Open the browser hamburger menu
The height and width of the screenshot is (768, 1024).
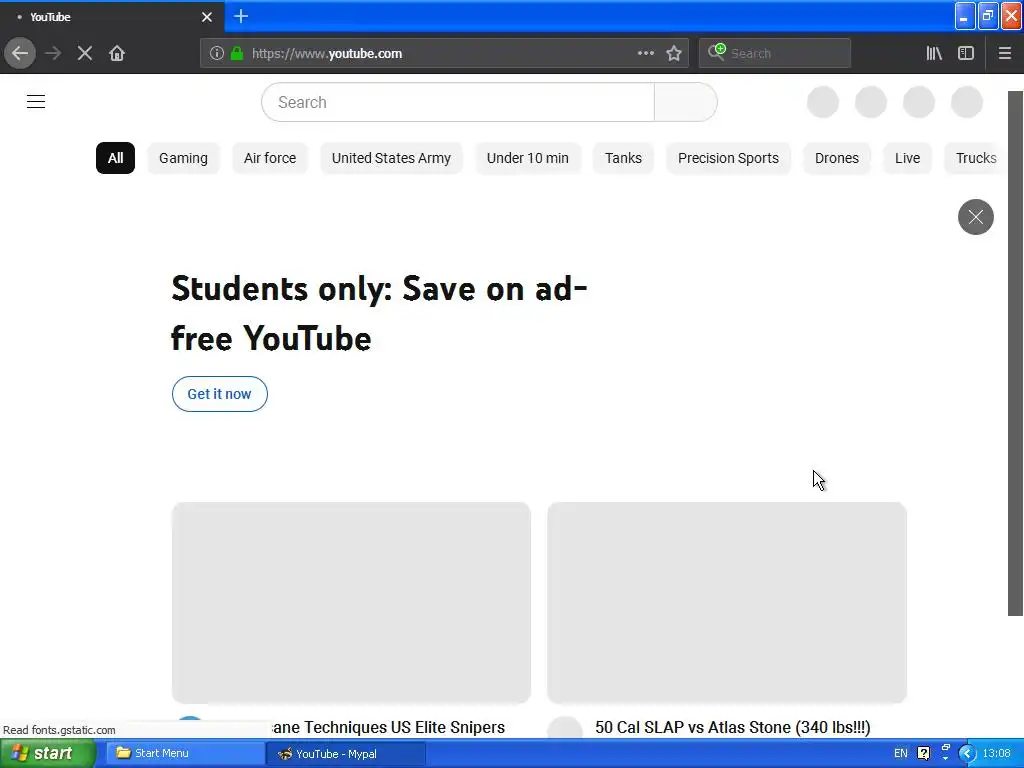tap(1004, 53)
